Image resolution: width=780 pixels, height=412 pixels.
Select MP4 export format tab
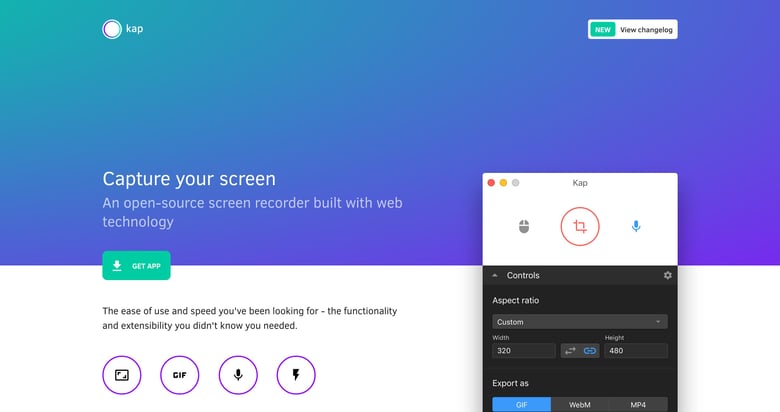tap(638, 405)
